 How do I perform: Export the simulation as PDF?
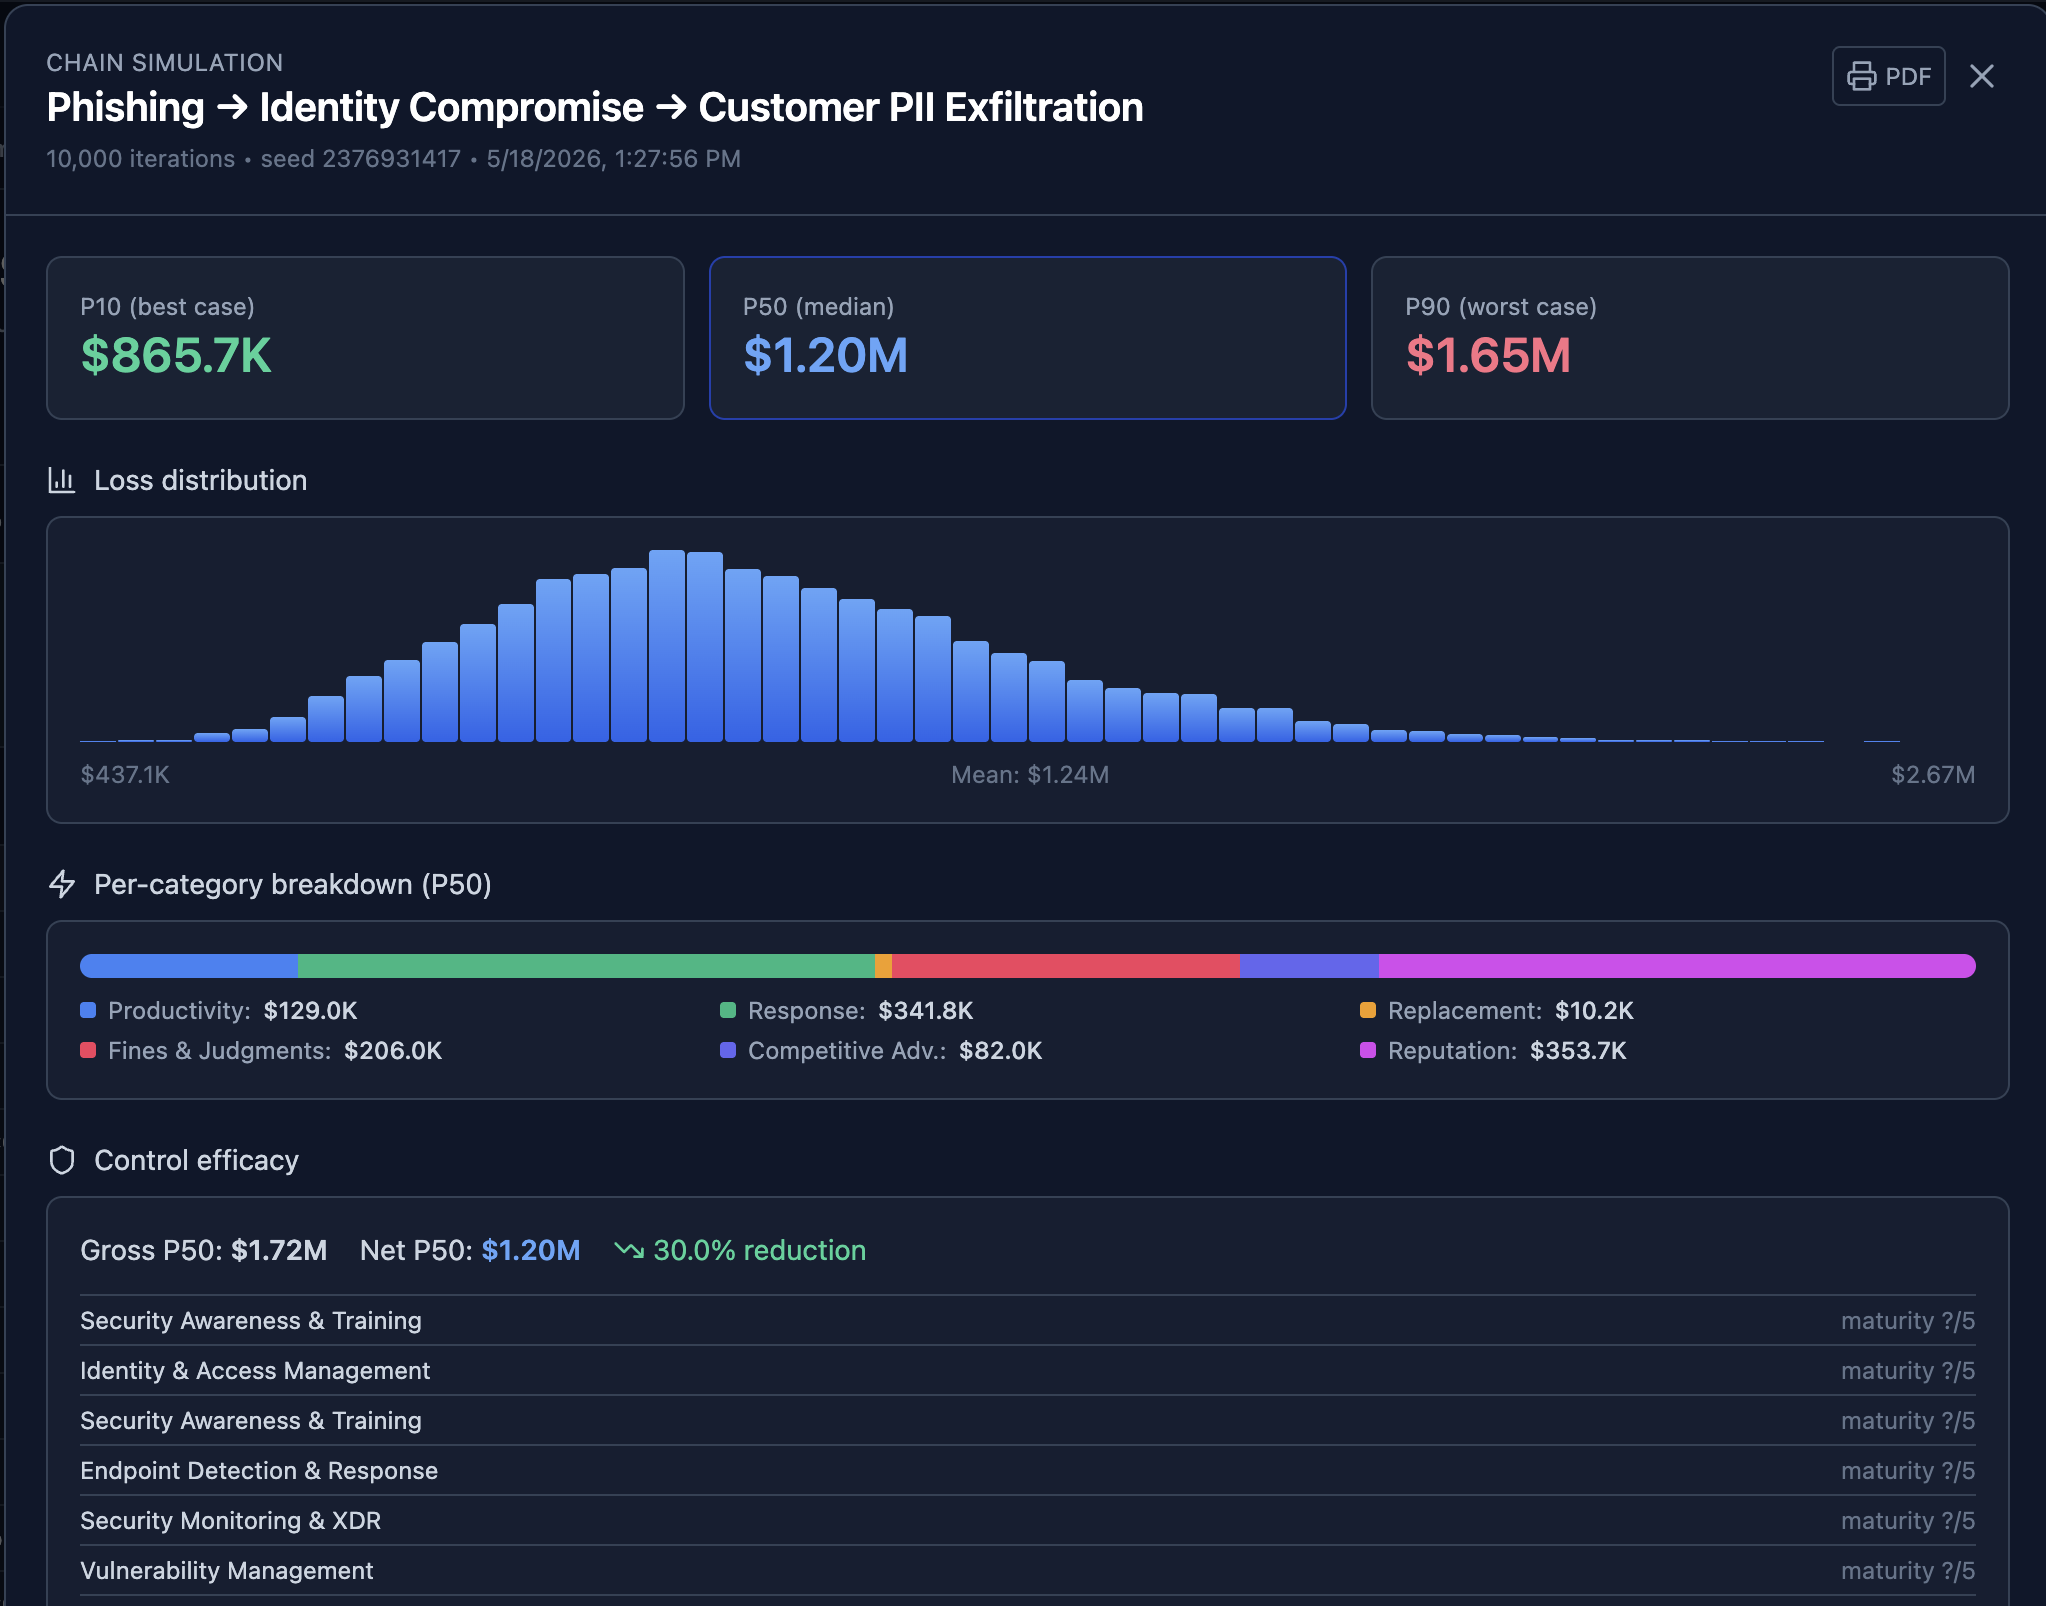click(1888, 76)
